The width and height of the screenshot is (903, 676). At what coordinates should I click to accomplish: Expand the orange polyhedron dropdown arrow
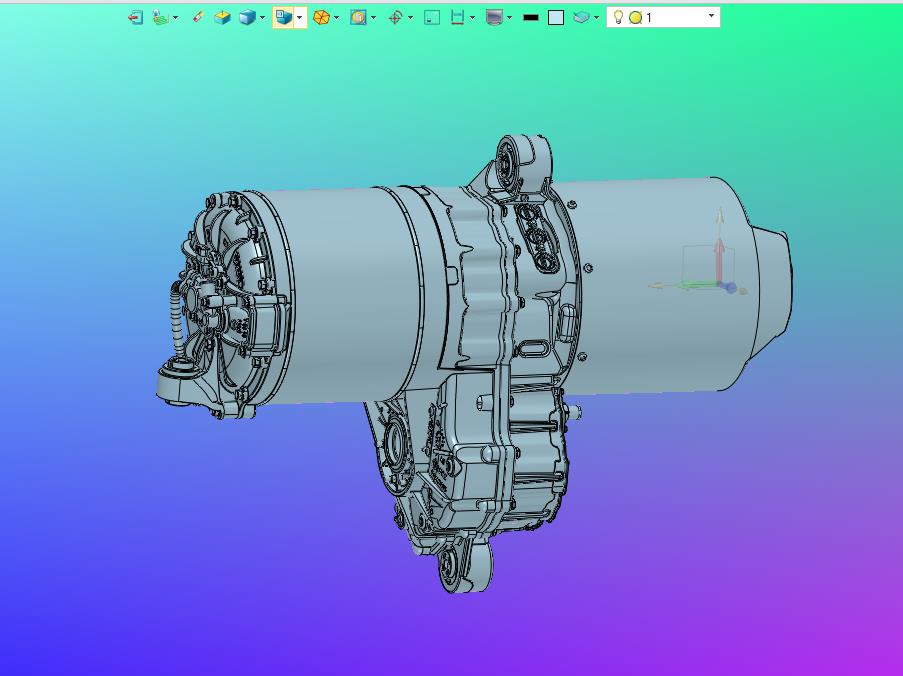(336, 18)
